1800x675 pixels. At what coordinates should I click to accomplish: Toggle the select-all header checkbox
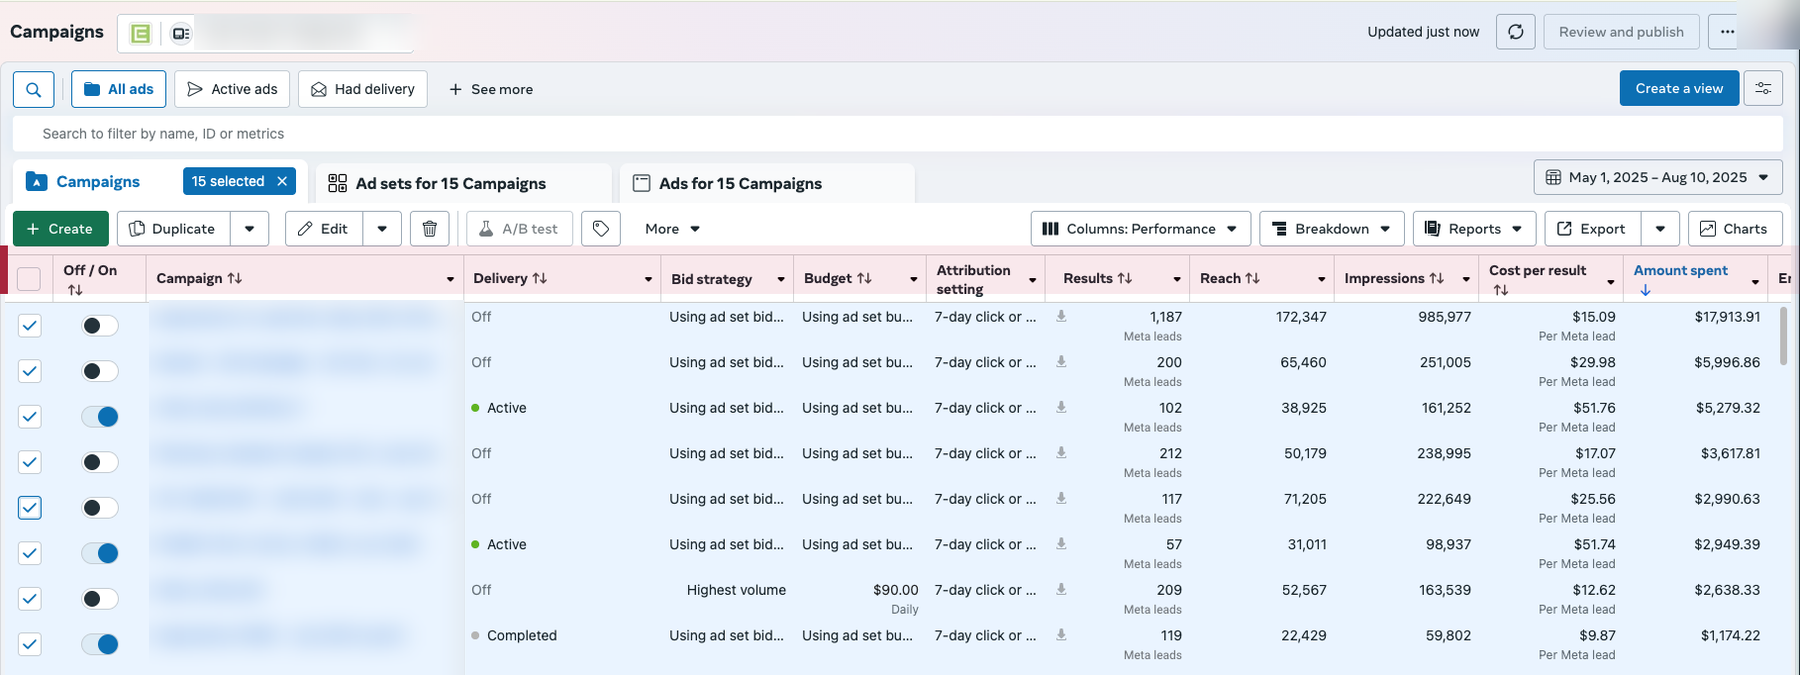[x=29, y=279]
